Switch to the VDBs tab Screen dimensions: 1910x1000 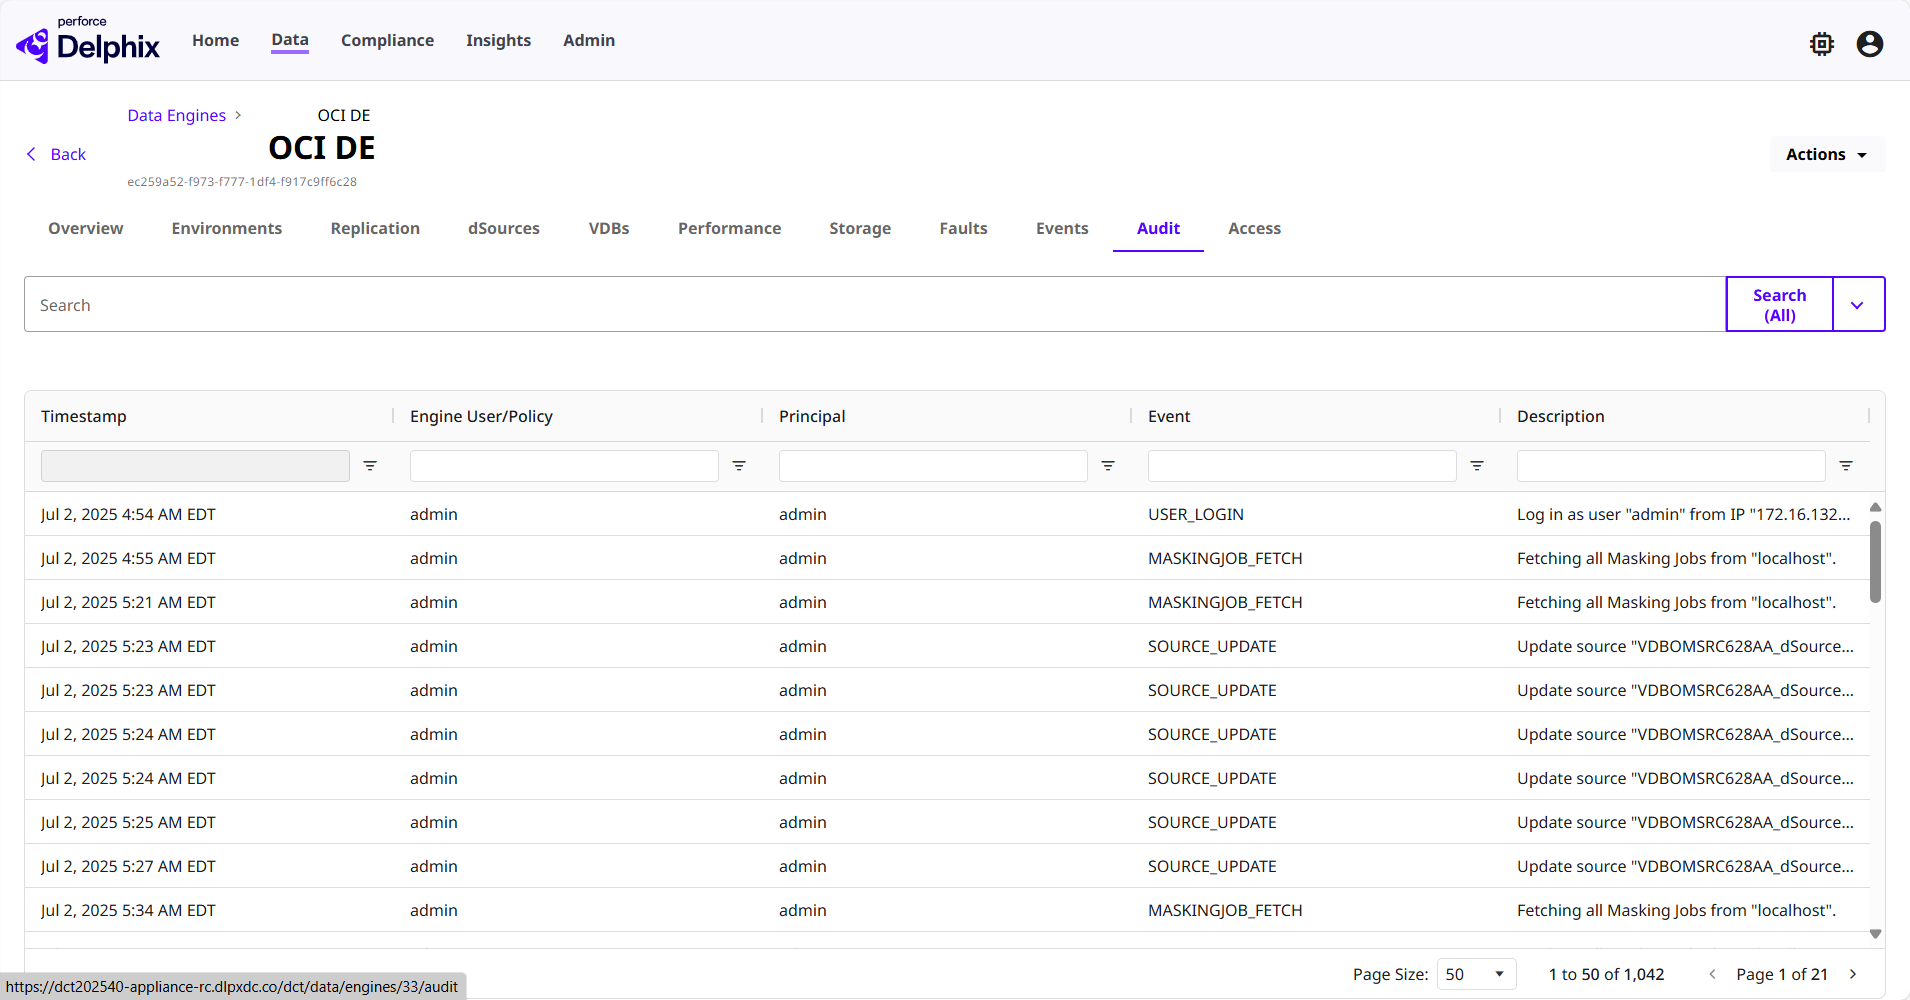(609, 228)
